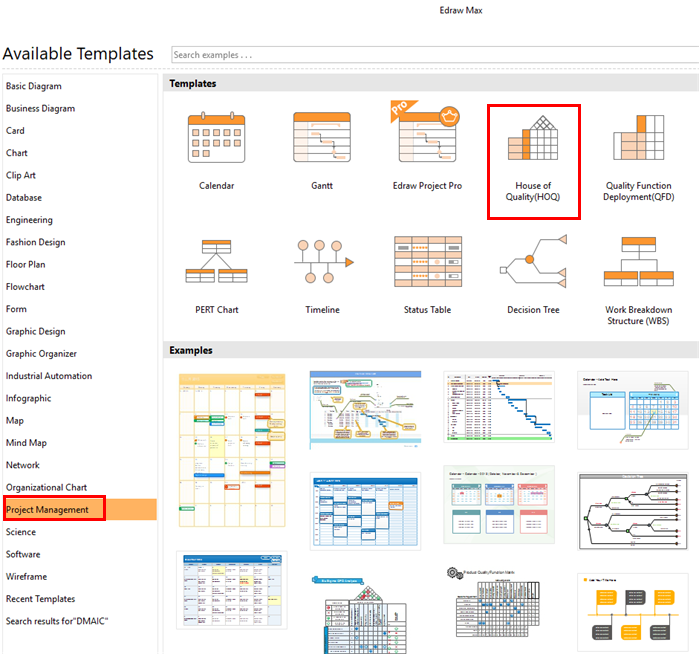Open the Decision Tree template
699x654 pixels.
[533, 261]
